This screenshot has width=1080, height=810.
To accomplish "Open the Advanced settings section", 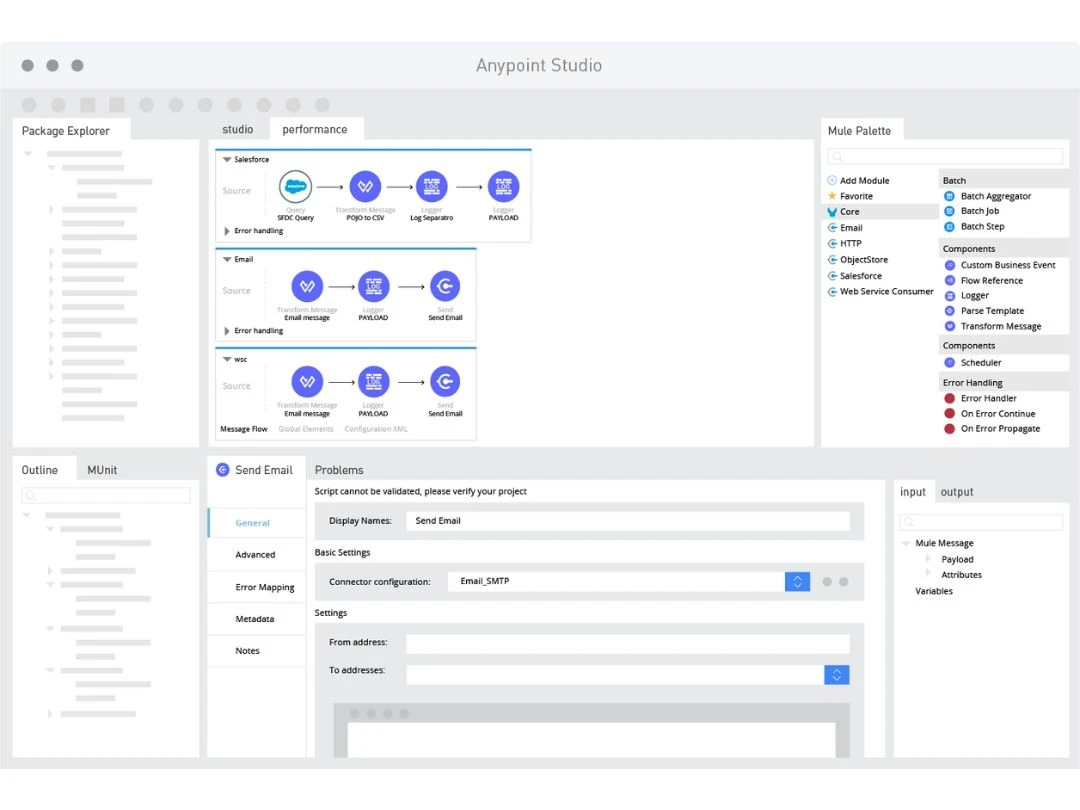I will 255,555.
